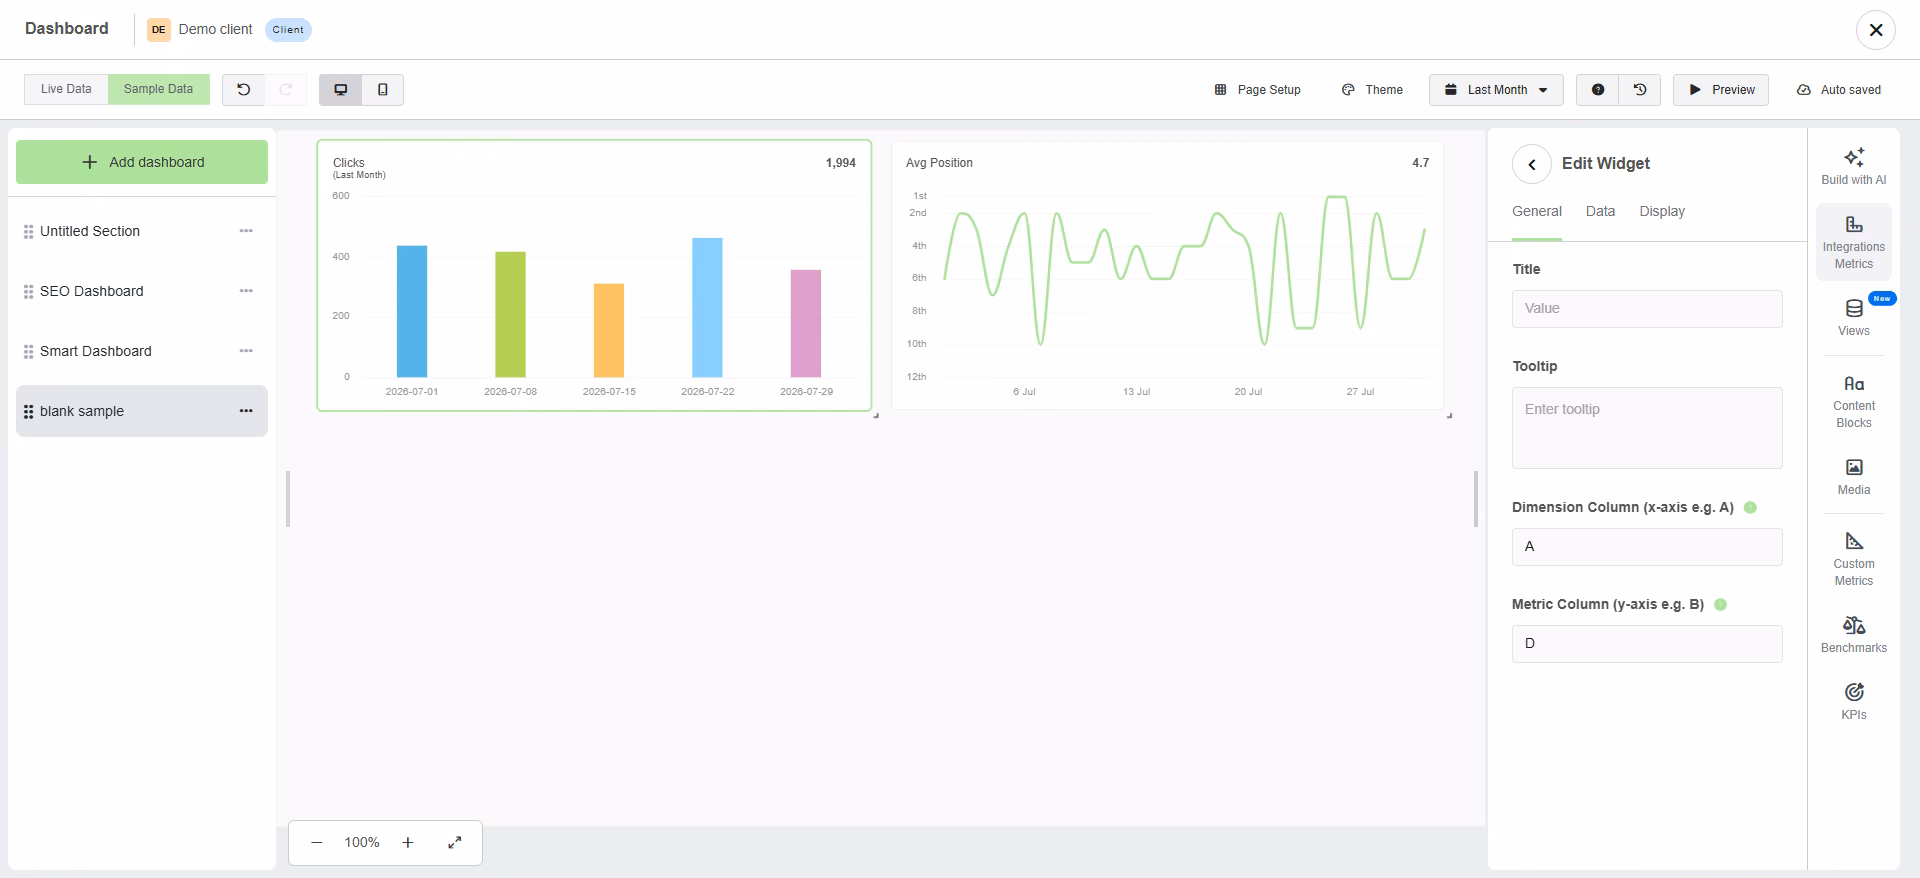Image resolution: width=1920 pixels, height=878 pixels.
Task: Select the Data tab
Action: [x=1600, y=211]
